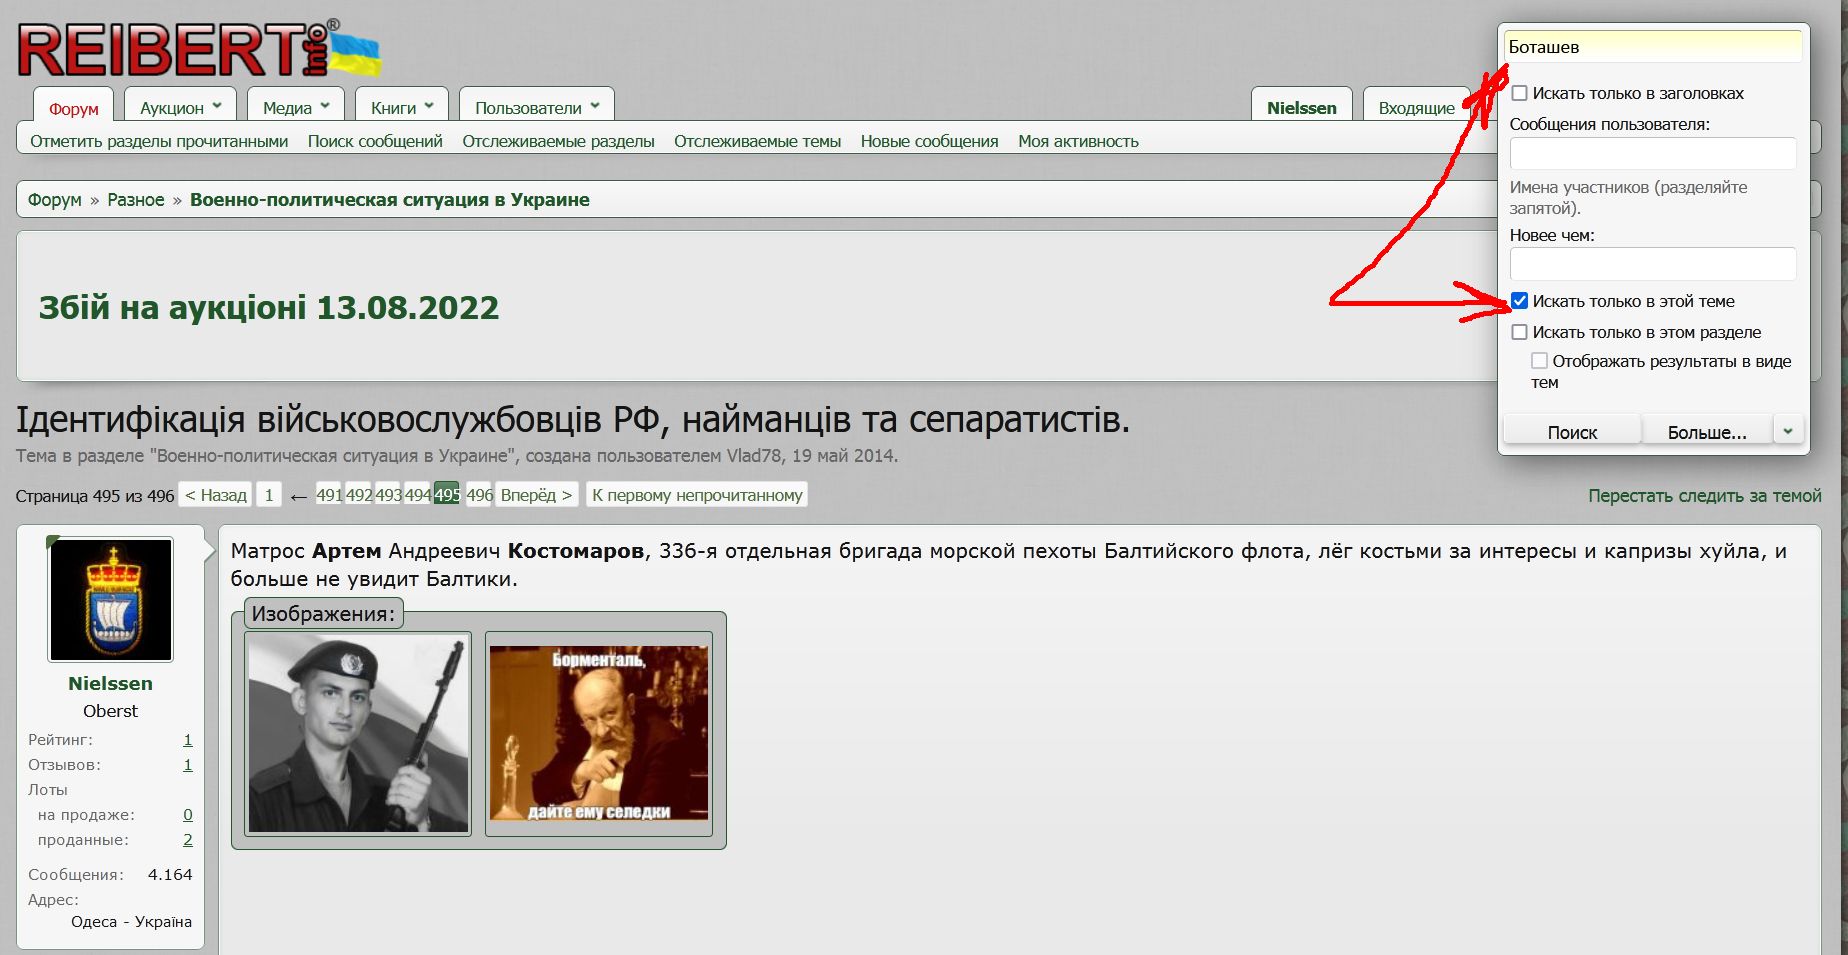The width and height of the screenshot is (1848, 955).
Task: Go to page 491
Action: pos(329,495)
